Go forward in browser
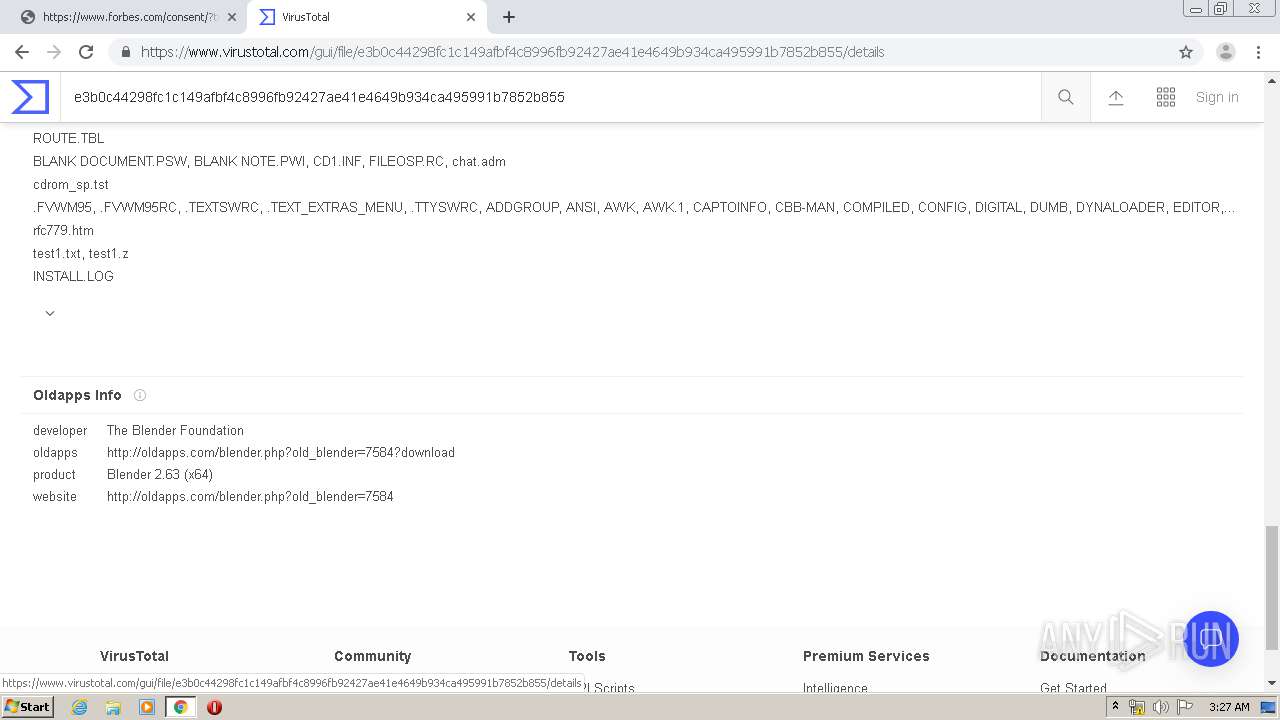1280x720 pixels. pyautogui.click(x=54, y=52)
